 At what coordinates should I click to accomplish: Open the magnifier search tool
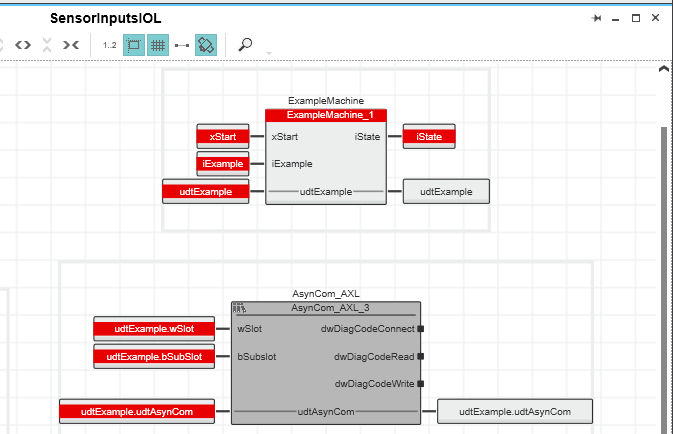click(245, 45)
